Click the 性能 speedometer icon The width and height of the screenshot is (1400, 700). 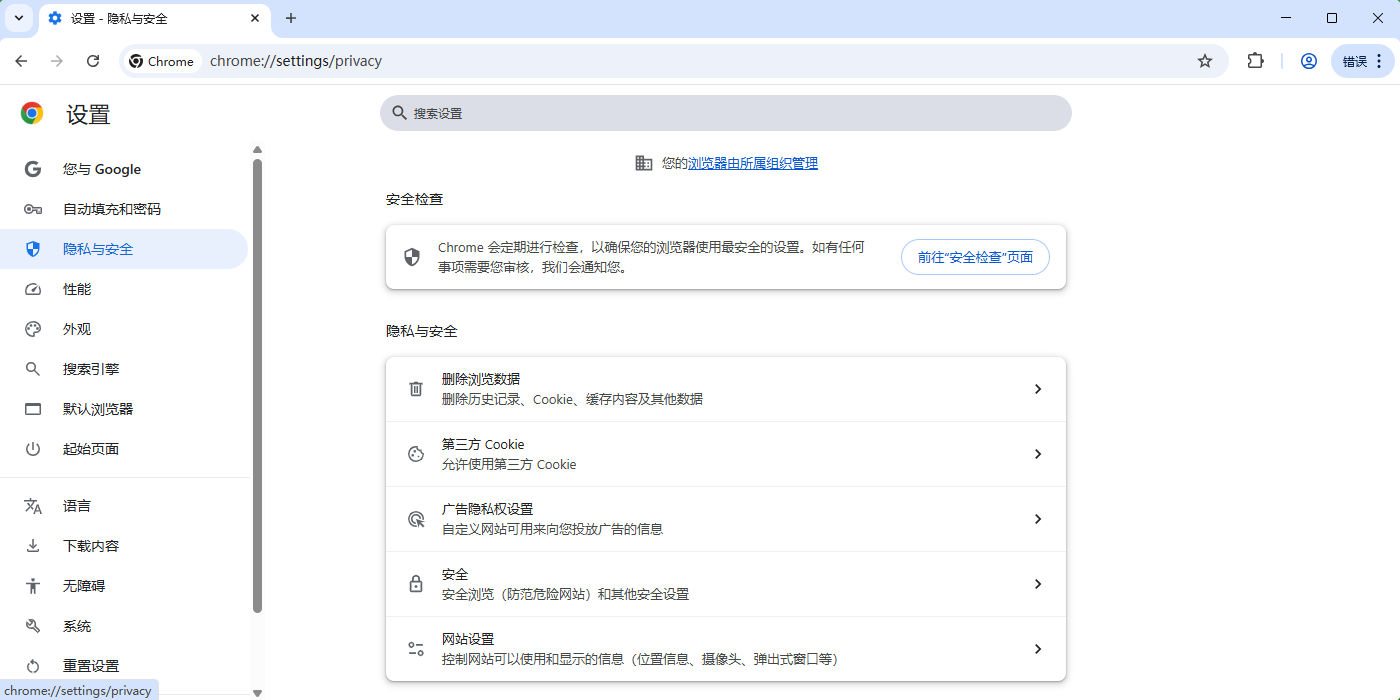[x=33, y=289]
